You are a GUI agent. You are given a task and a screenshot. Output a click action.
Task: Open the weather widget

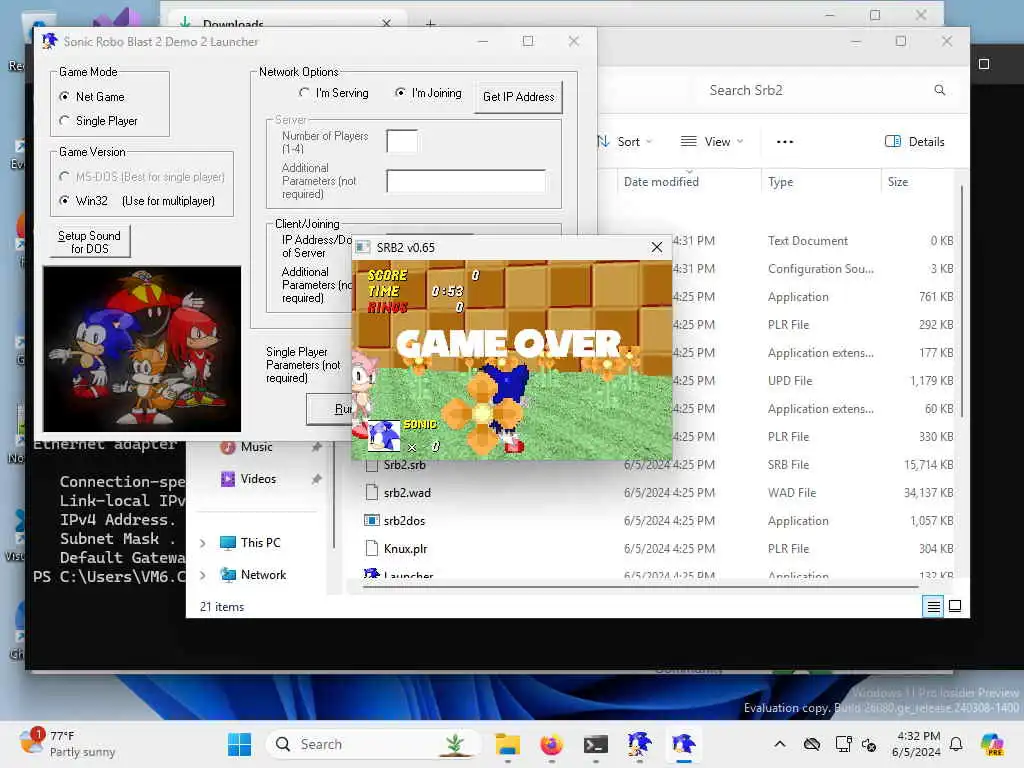(x=67, y=744)
